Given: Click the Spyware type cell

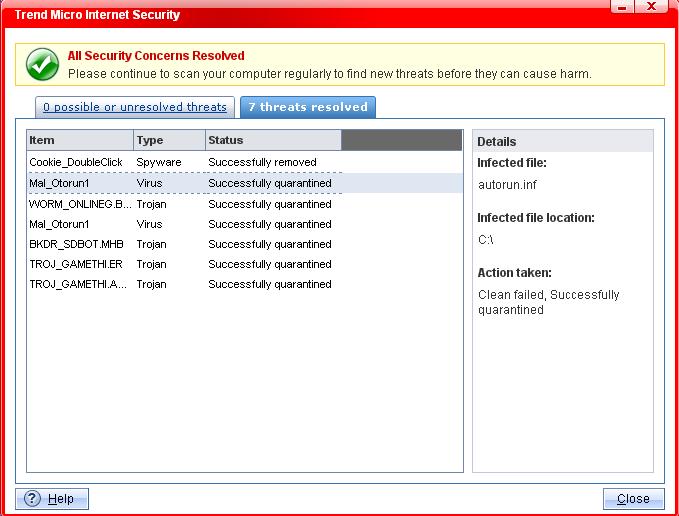Looking at the screenshot, I should (158, 162).
